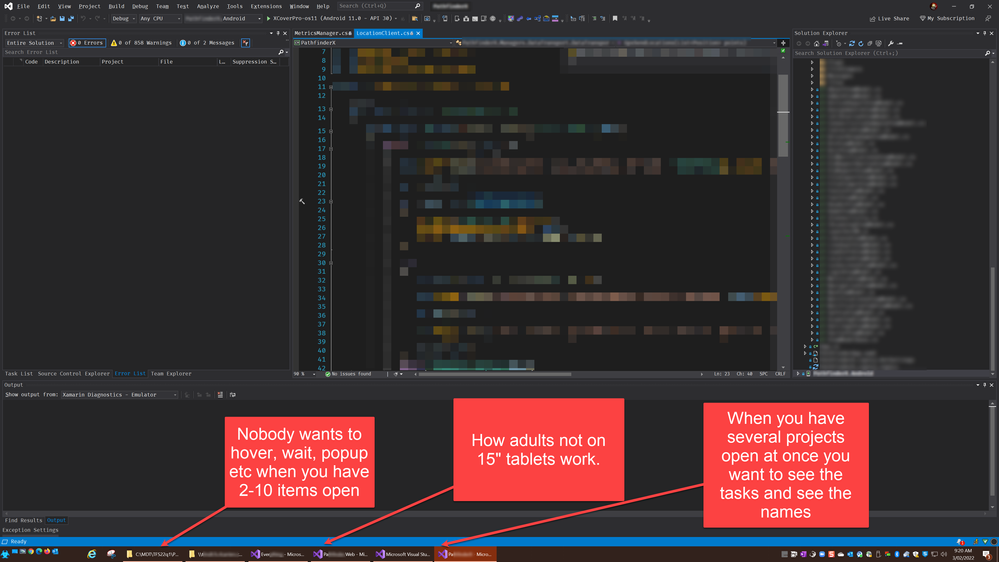Viewport: 999px width, 562px height.
Task: Click the Undo toolbar icon
Action: (x=83, y=18)
